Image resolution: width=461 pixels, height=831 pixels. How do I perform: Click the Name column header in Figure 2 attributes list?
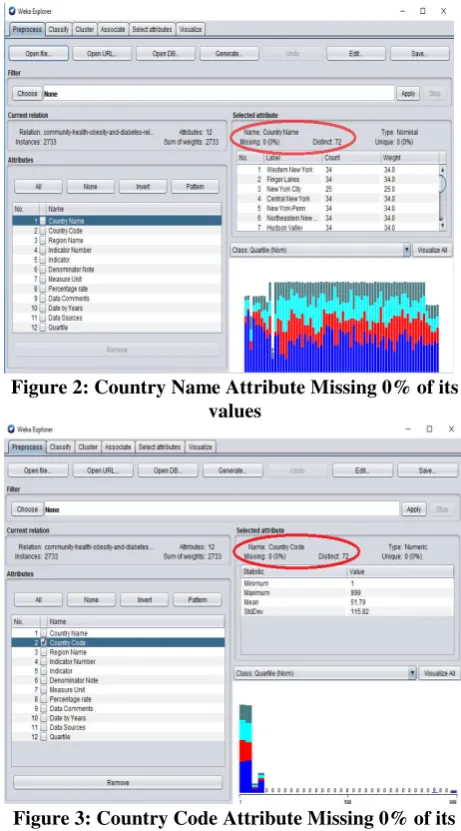point(134,209)
